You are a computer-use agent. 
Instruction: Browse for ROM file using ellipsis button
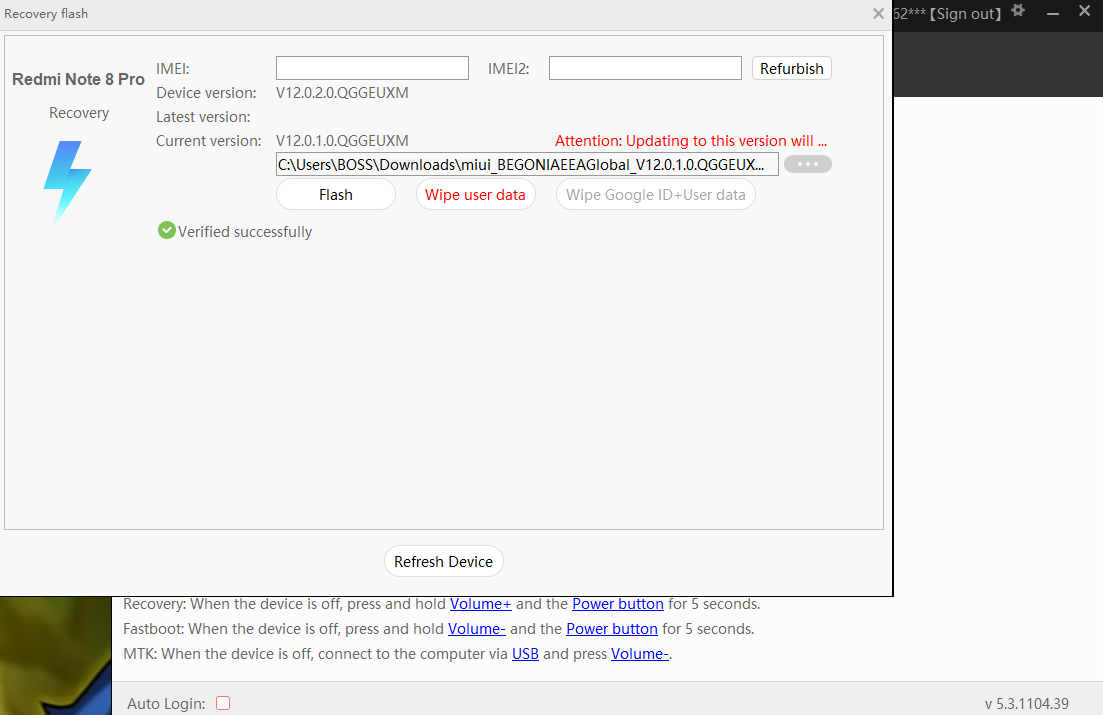pyautogui.click(x=807, y=164)
